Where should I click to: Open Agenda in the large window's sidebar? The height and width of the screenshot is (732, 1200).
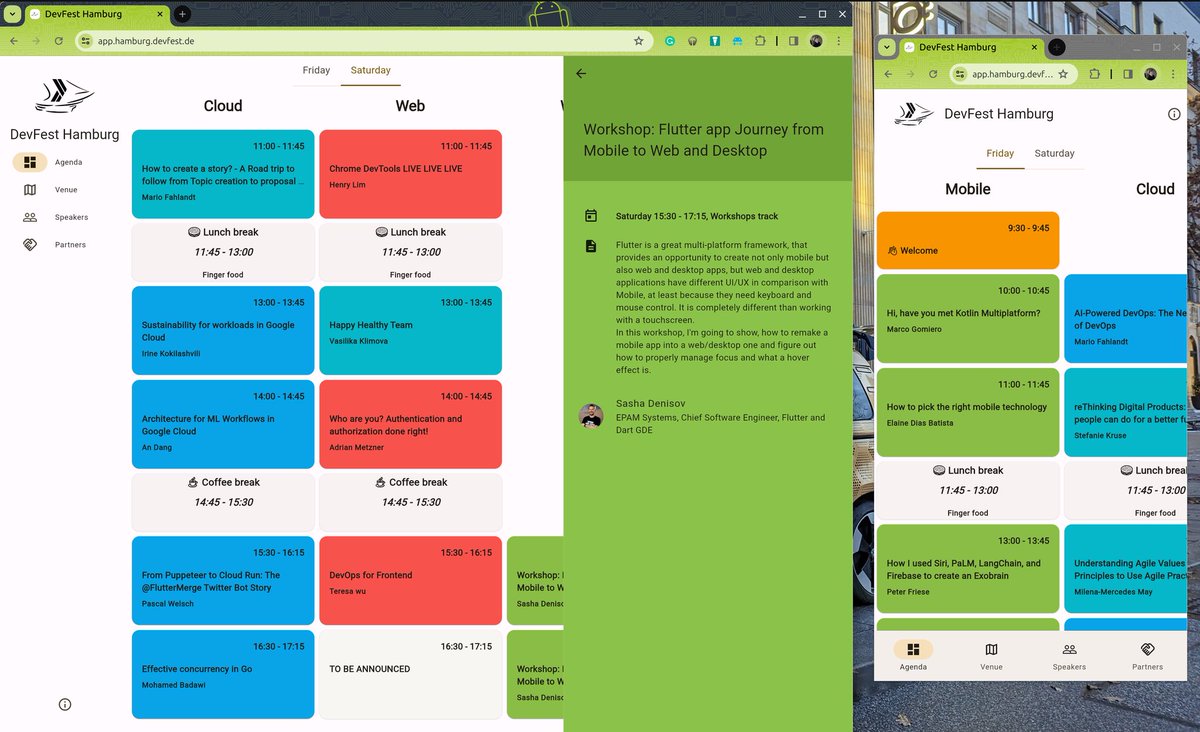click(x=48, y=162)
